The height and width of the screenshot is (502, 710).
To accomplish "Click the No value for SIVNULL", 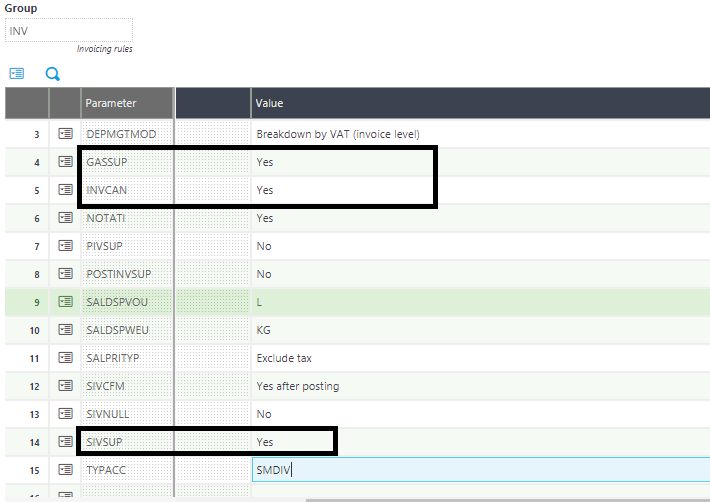I will click(264, 414).
